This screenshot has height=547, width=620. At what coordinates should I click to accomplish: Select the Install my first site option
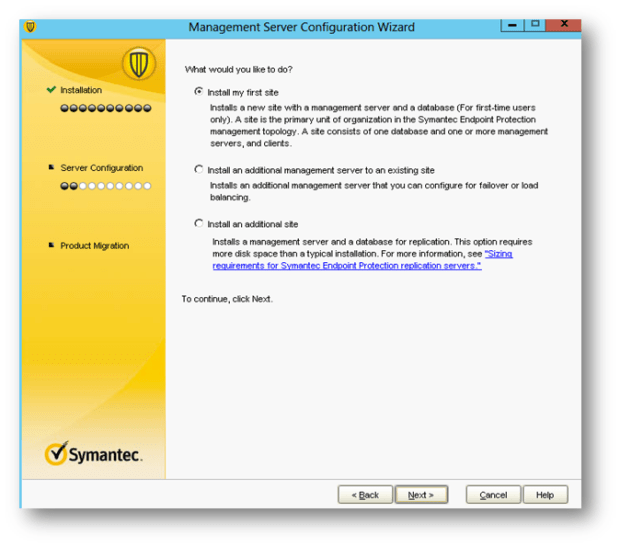click(x=199, y=91)
